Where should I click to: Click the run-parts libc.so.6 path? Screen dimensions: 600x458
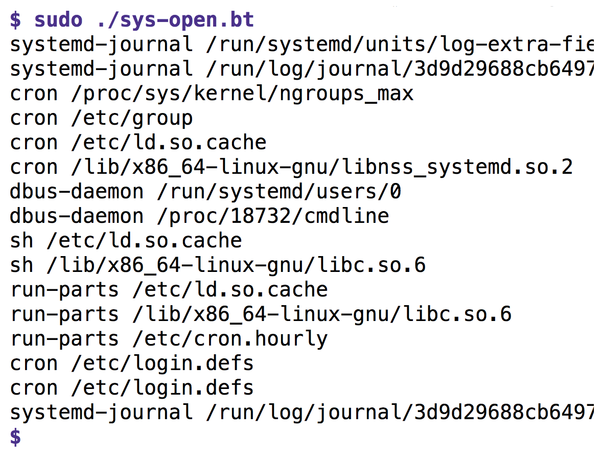[322, 314]
